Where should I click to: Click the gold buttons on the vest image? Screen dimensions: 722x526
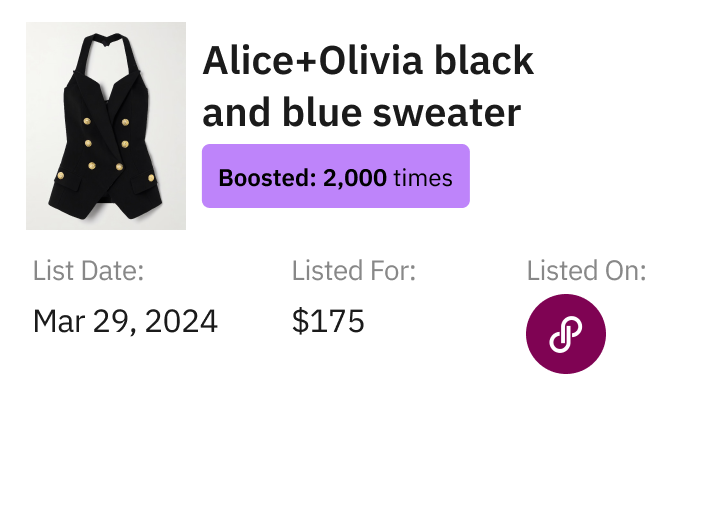click(x=105, y=143)
